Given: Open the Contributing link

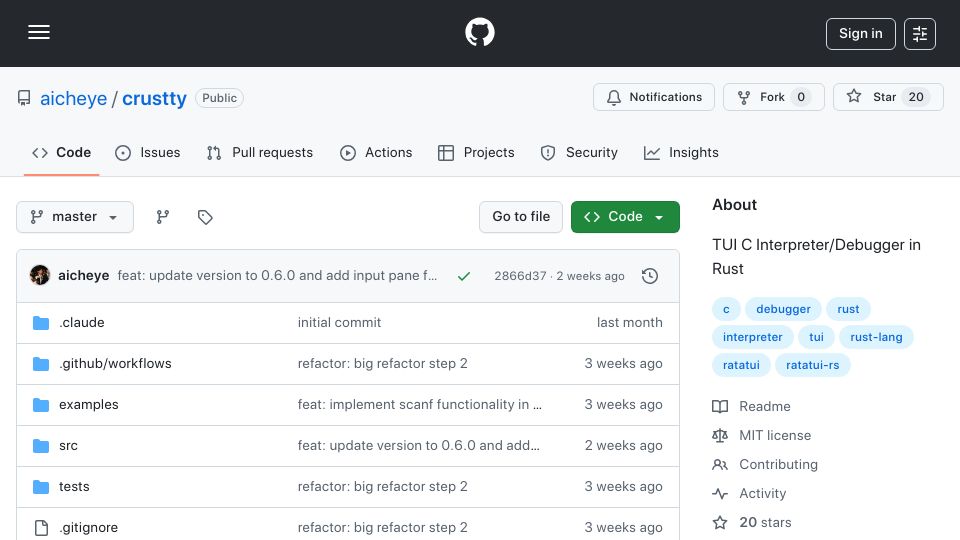Looking at the screenshot, I should coord(778,465).
